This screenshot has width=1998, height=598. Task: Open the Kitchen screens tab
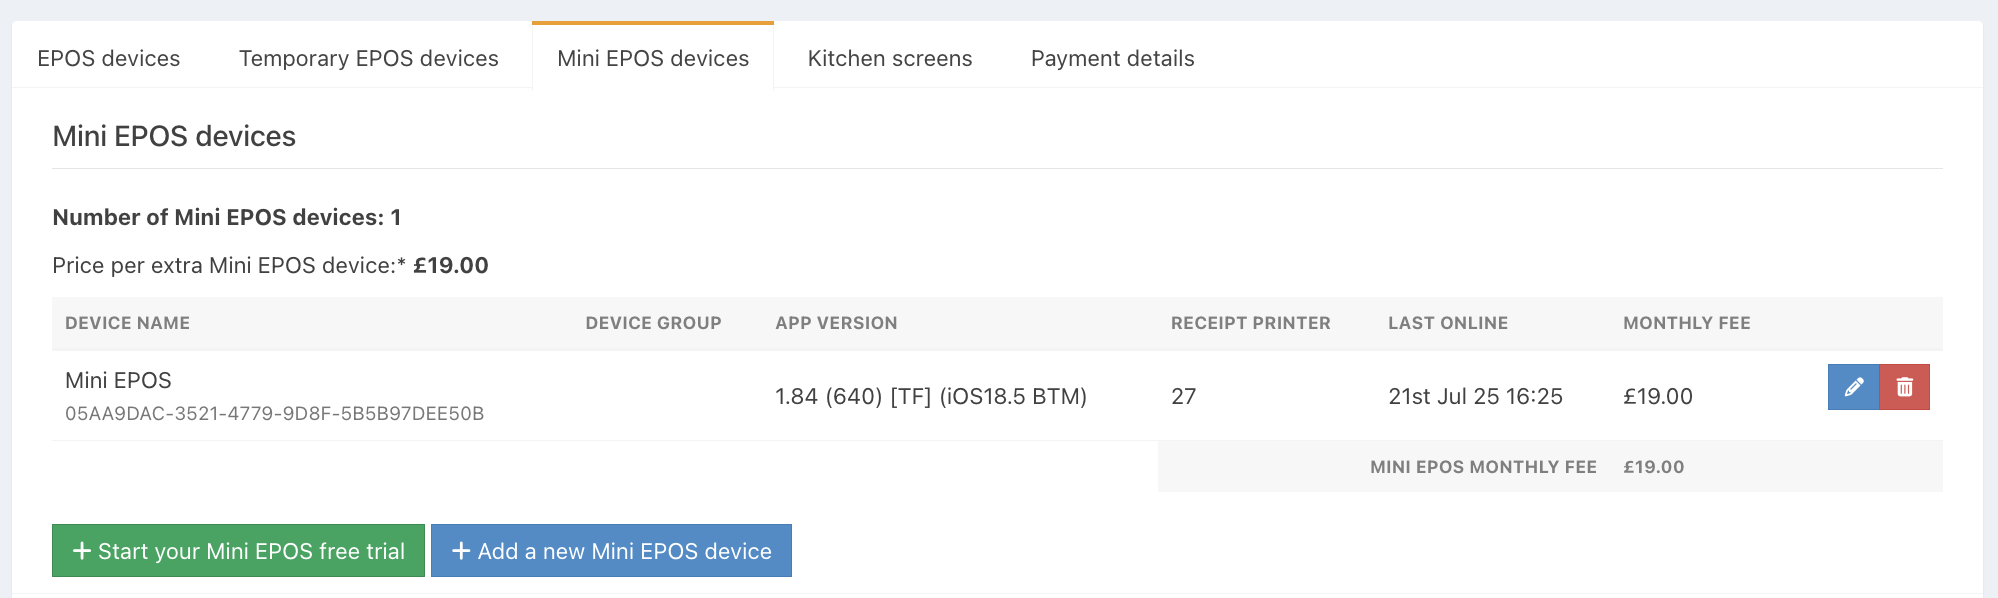[x=890, y=58]
